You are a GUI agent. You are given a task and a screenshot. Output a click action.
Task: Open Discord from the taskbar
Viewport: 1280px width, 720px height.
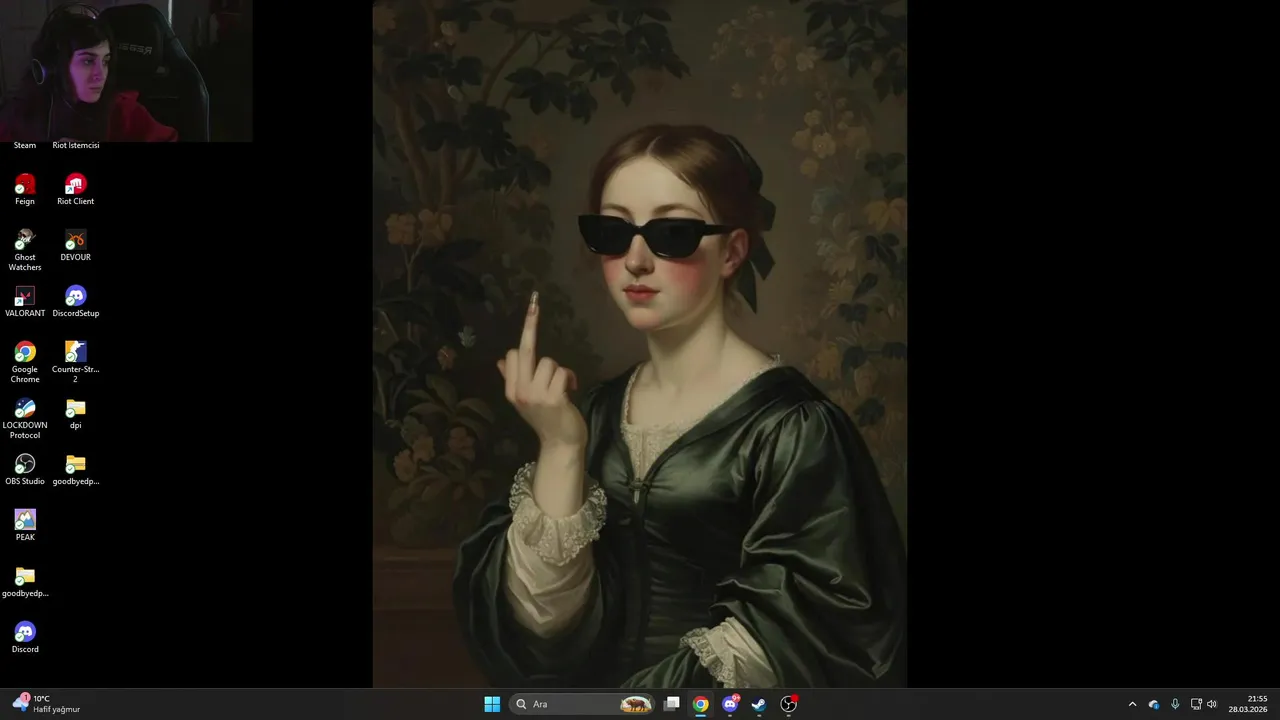click(x=730, y=704)
